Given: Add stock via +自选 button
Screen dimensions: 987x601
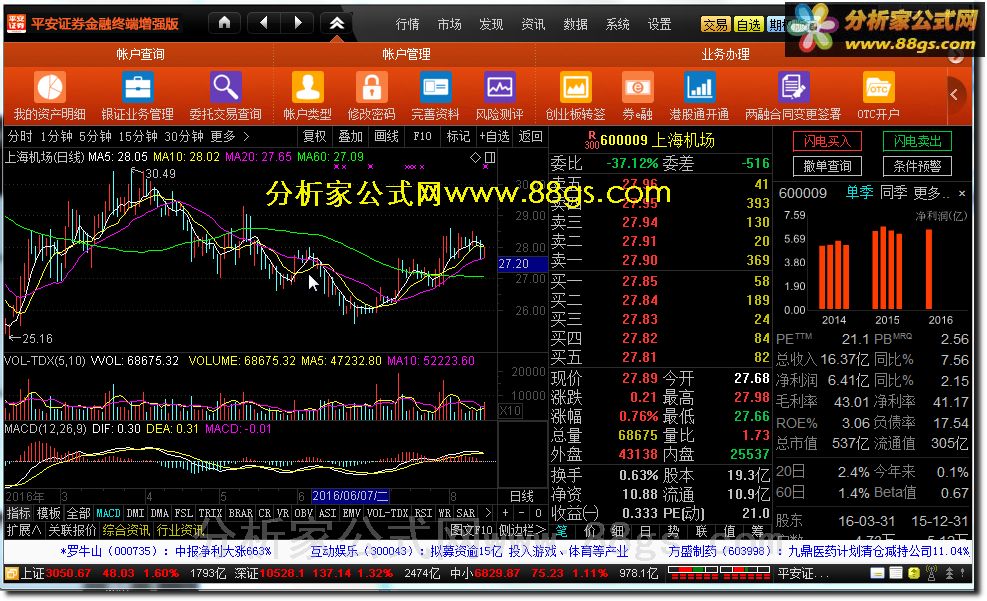Looking at the screenshot, I should tap(494, 136).
